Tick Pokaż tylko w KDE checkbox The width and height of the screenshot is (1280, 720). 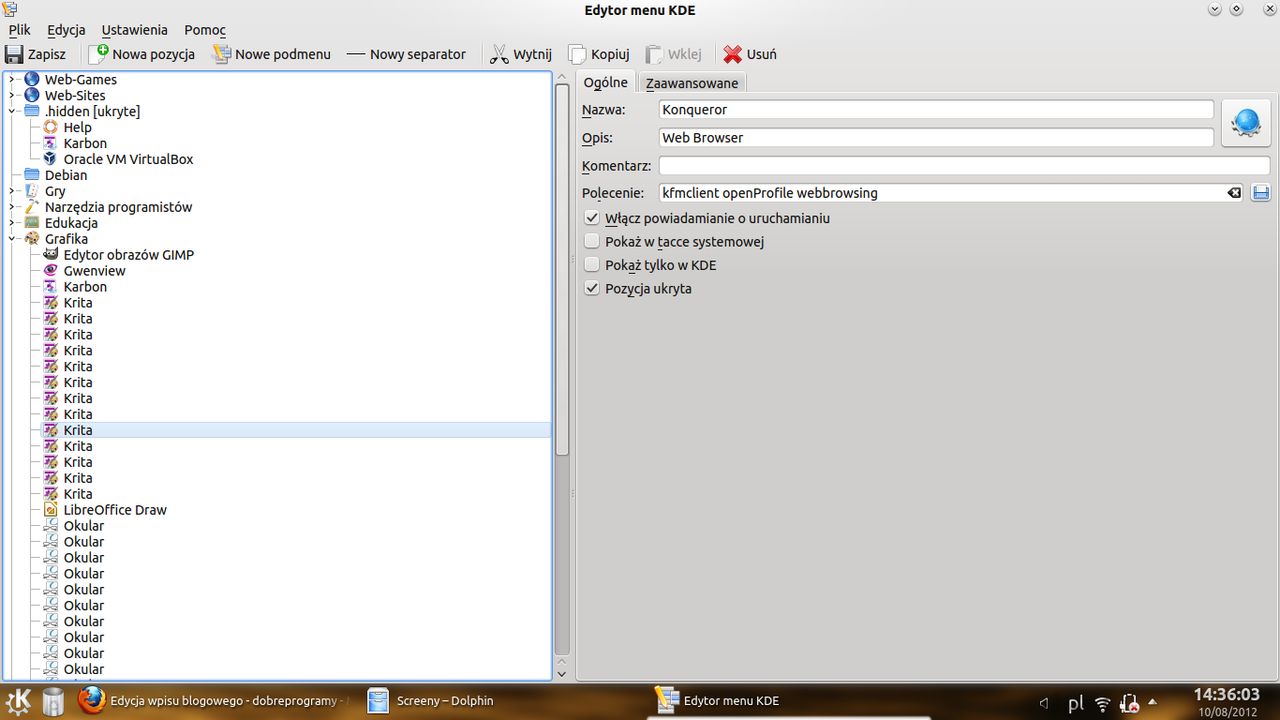click(x=592, y=265)
